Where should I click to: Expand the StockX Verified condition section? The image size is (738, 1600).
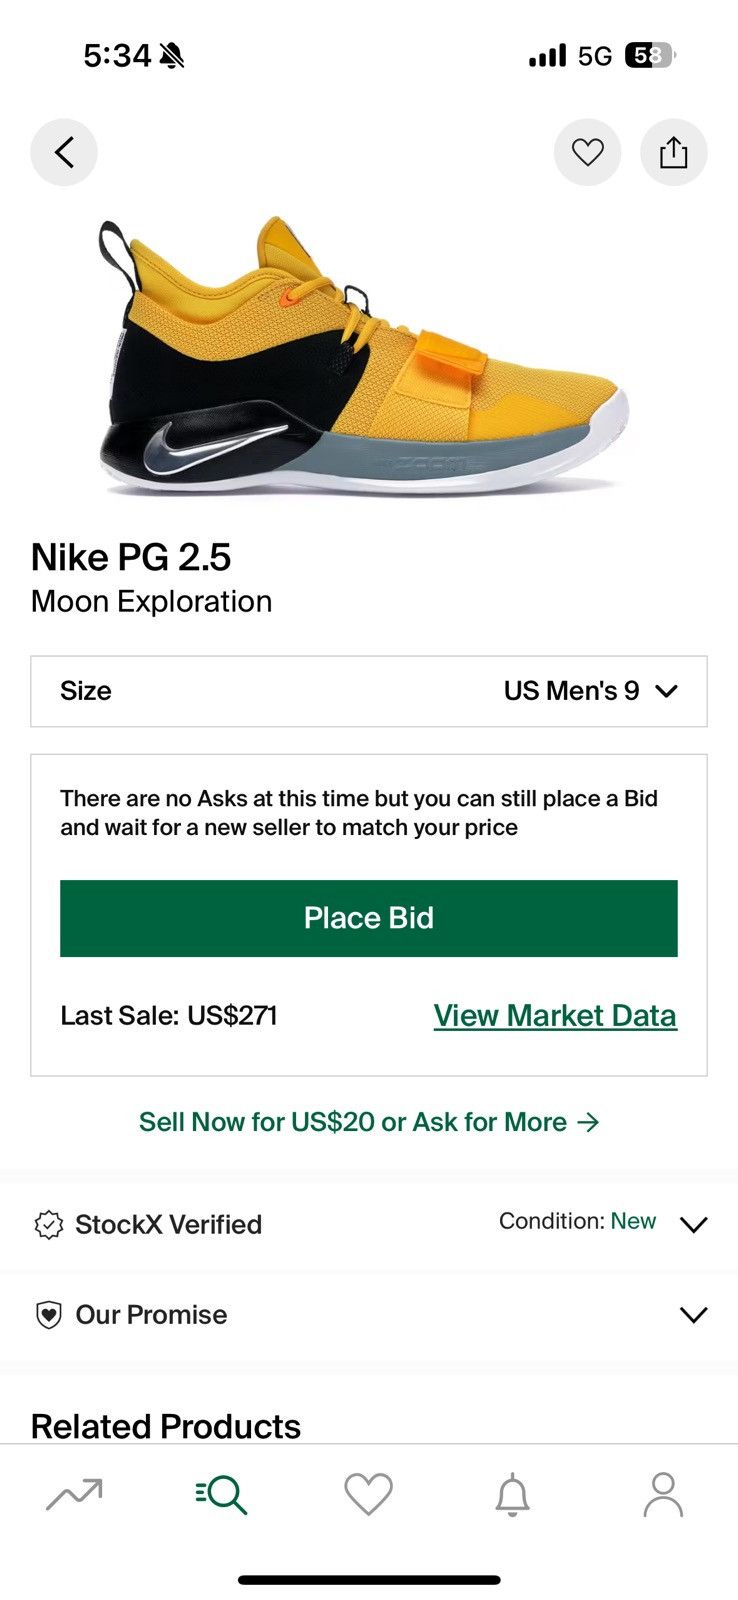[693, 1224]
